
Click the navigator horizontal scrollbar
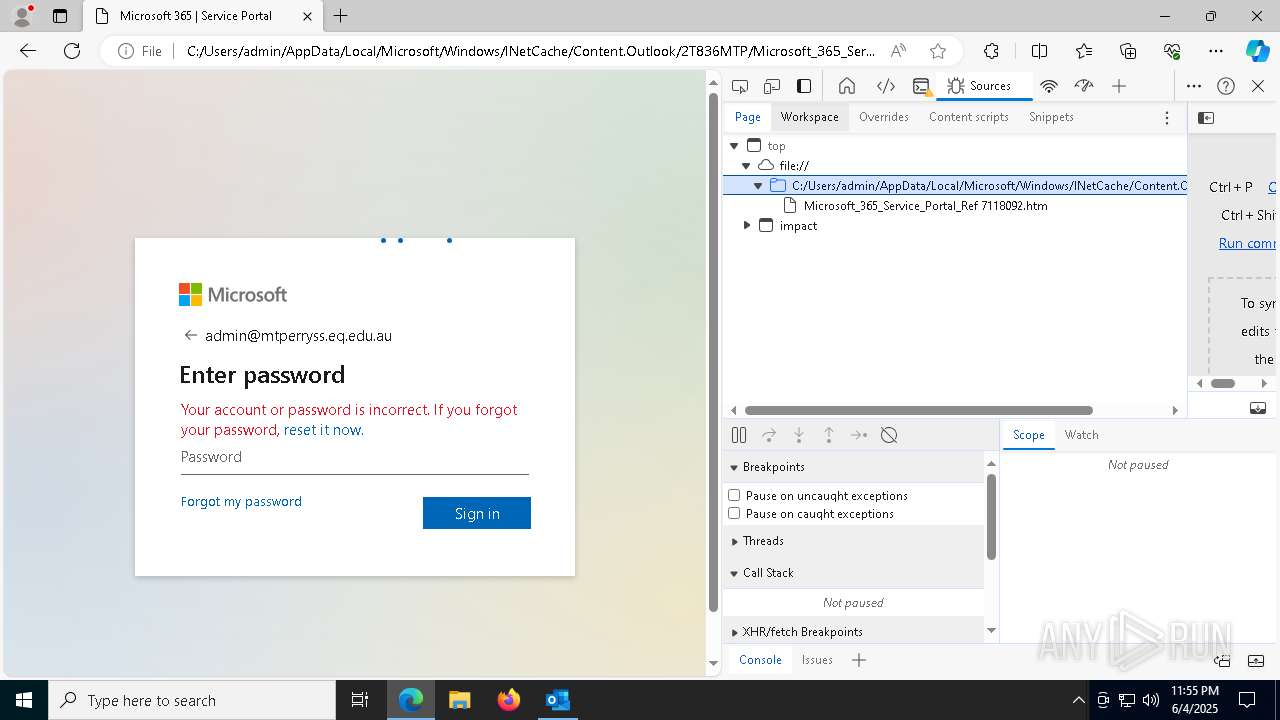click(919, 410)
